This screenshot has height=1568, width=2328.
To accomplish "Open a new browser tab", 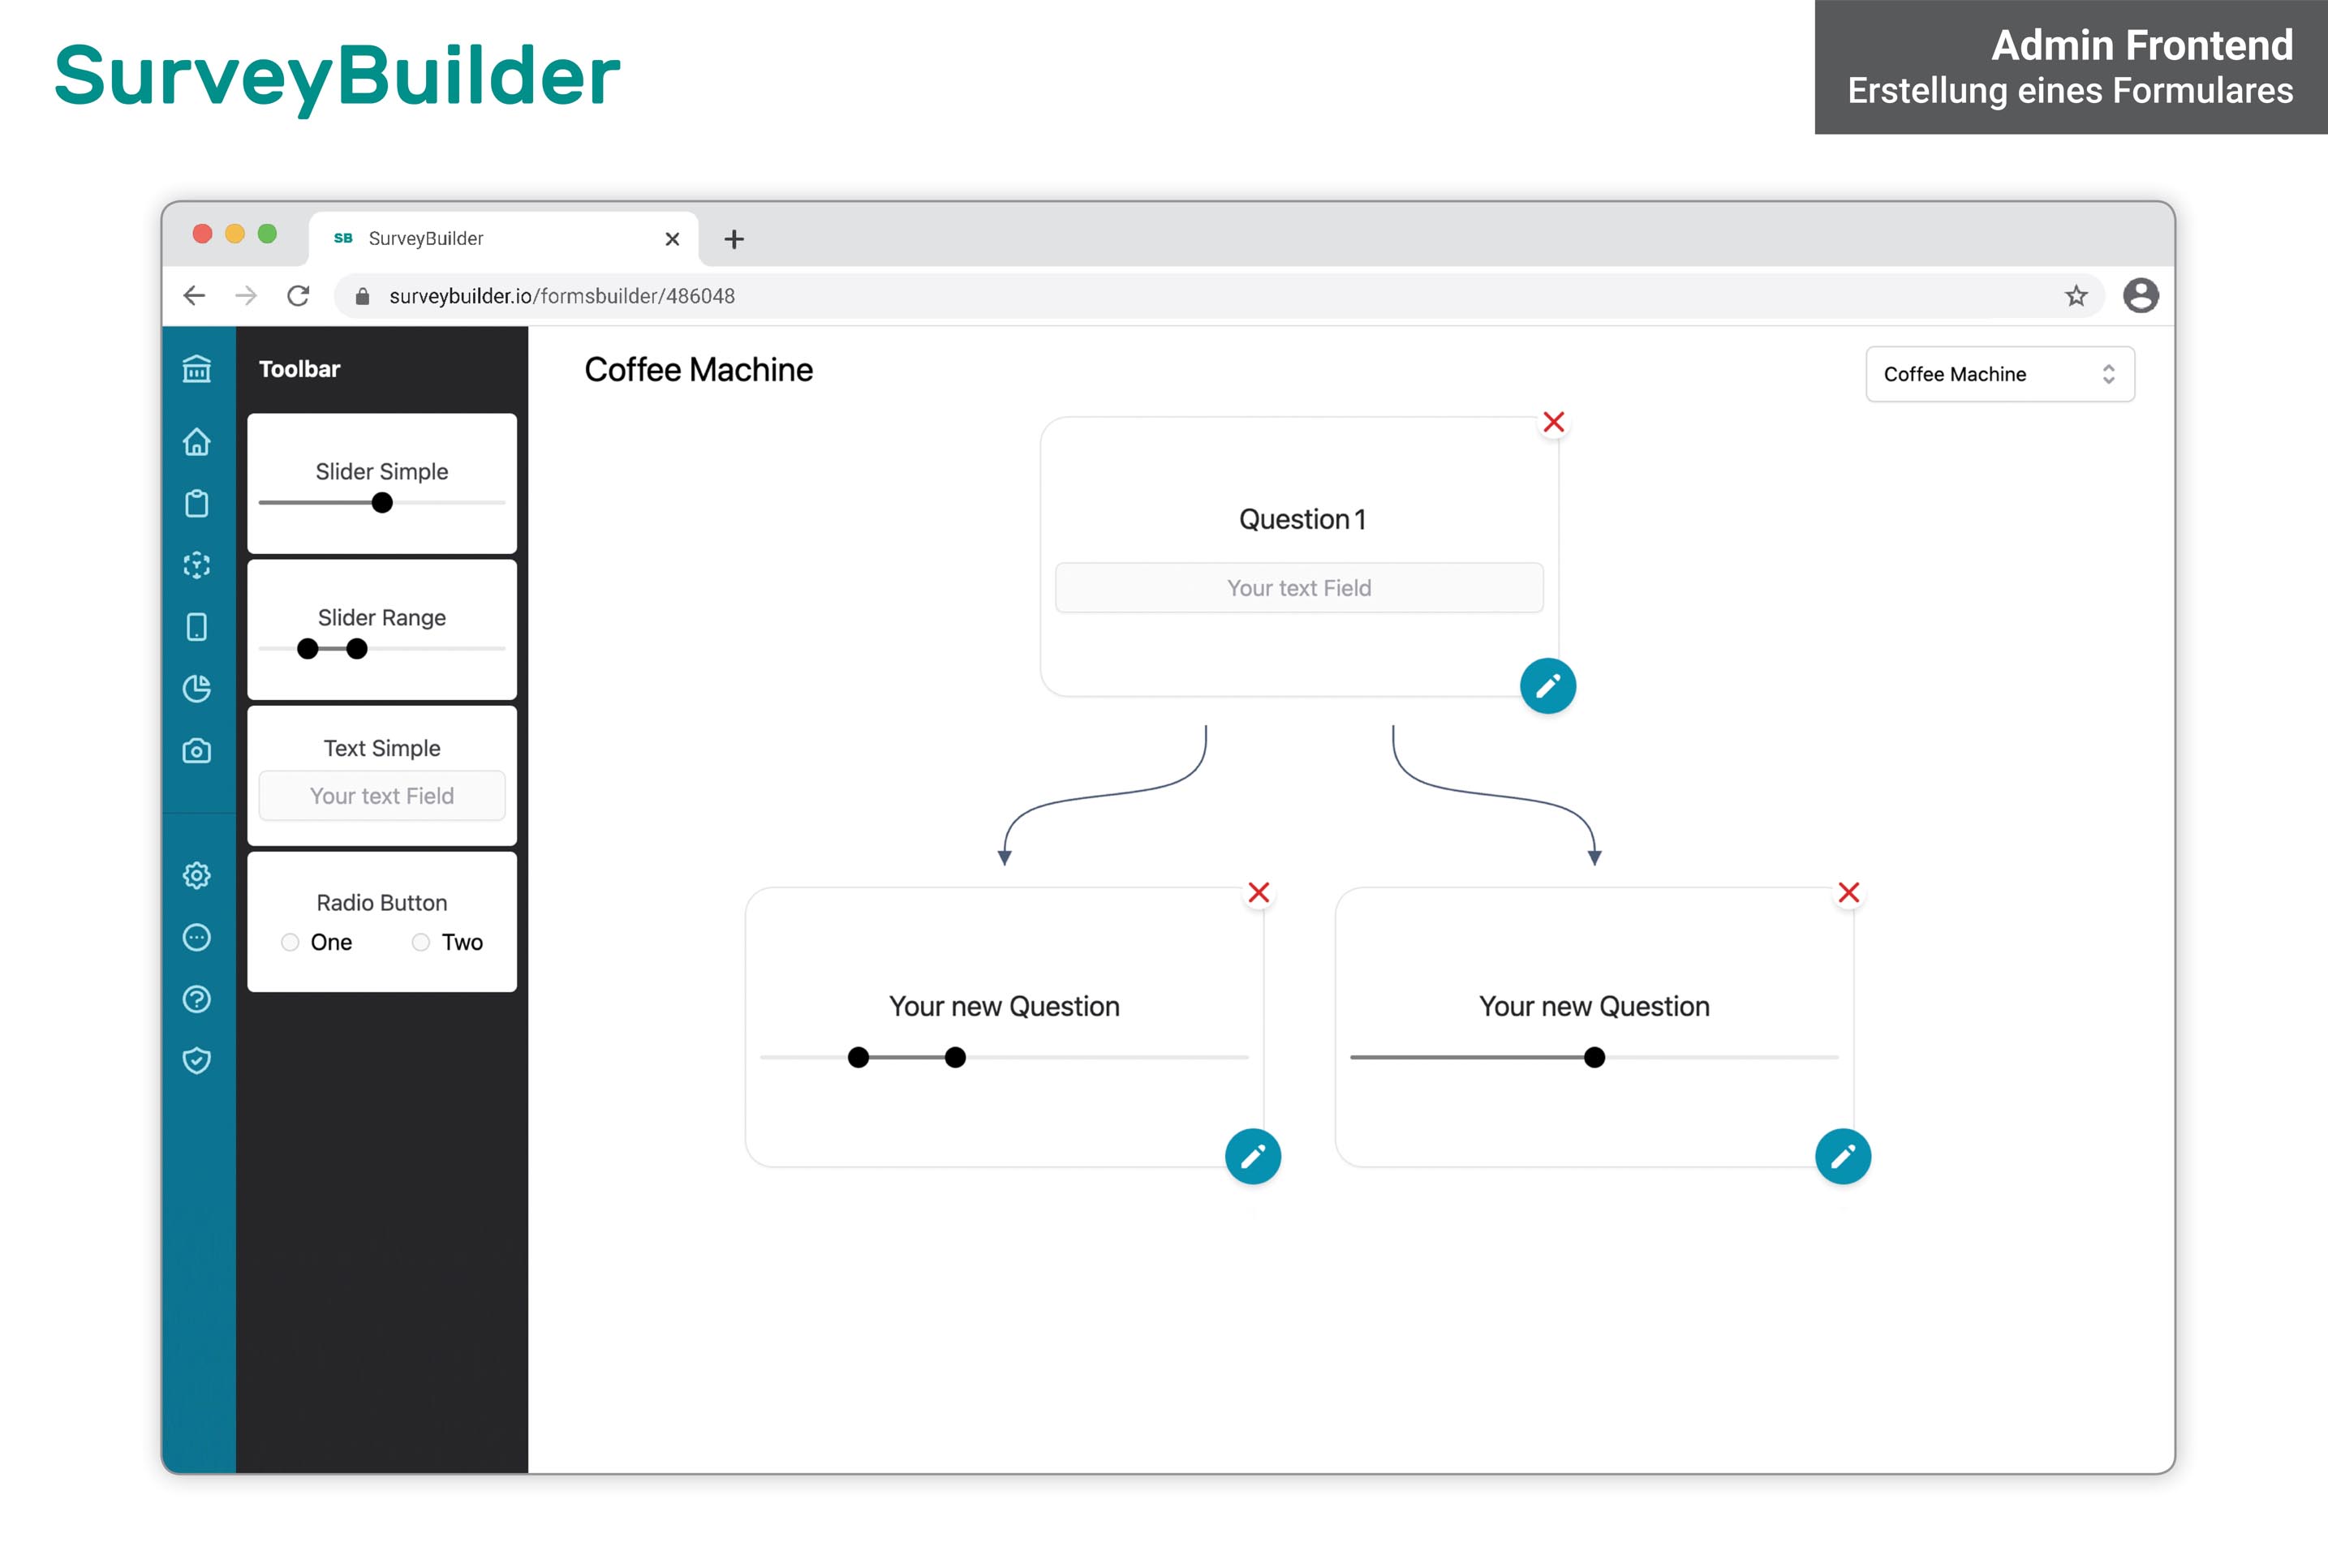I will click(x=734, y=239).
